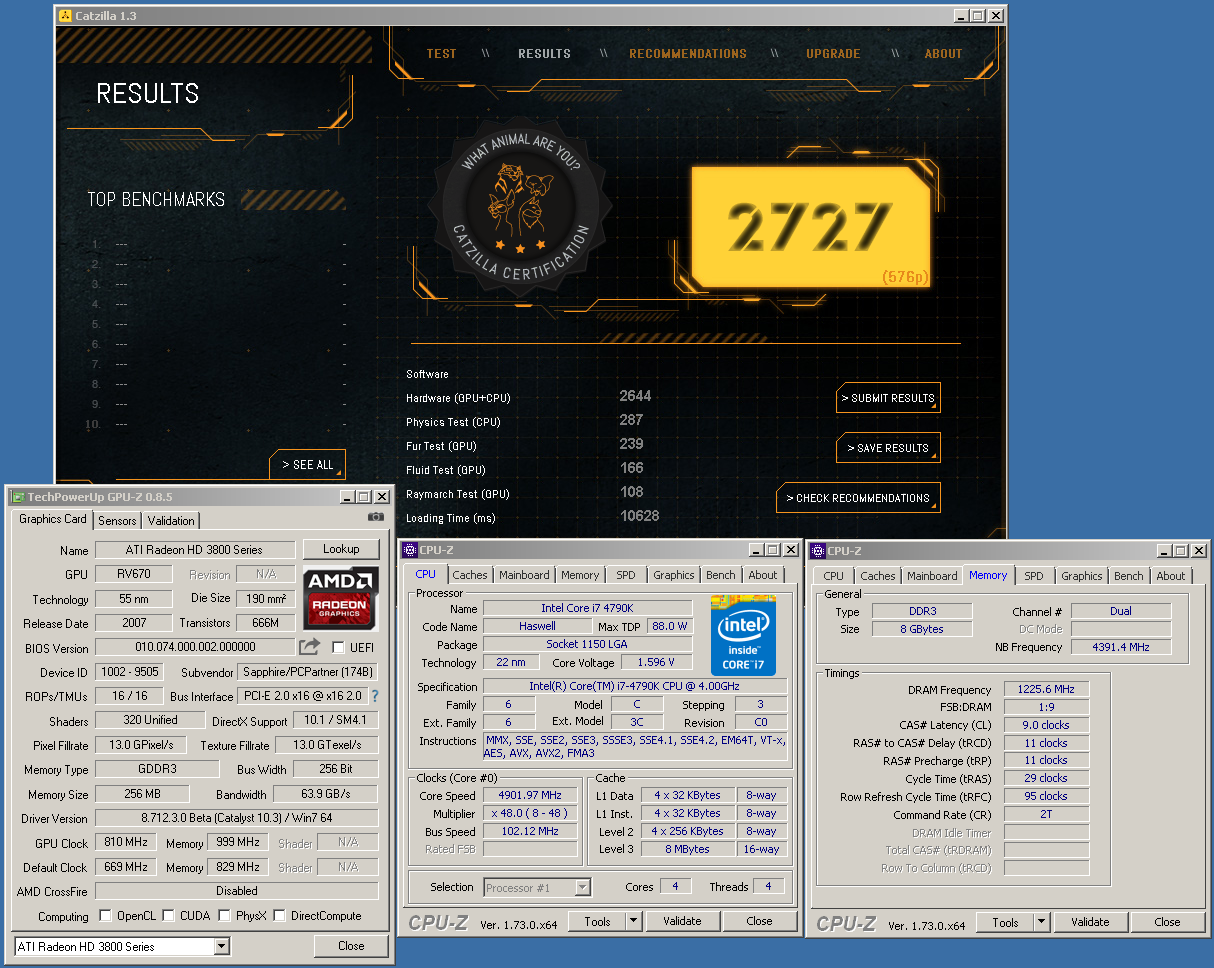
Task: Click Validate in the CPU-tab CPU-Z window
Action: point(682,922)
